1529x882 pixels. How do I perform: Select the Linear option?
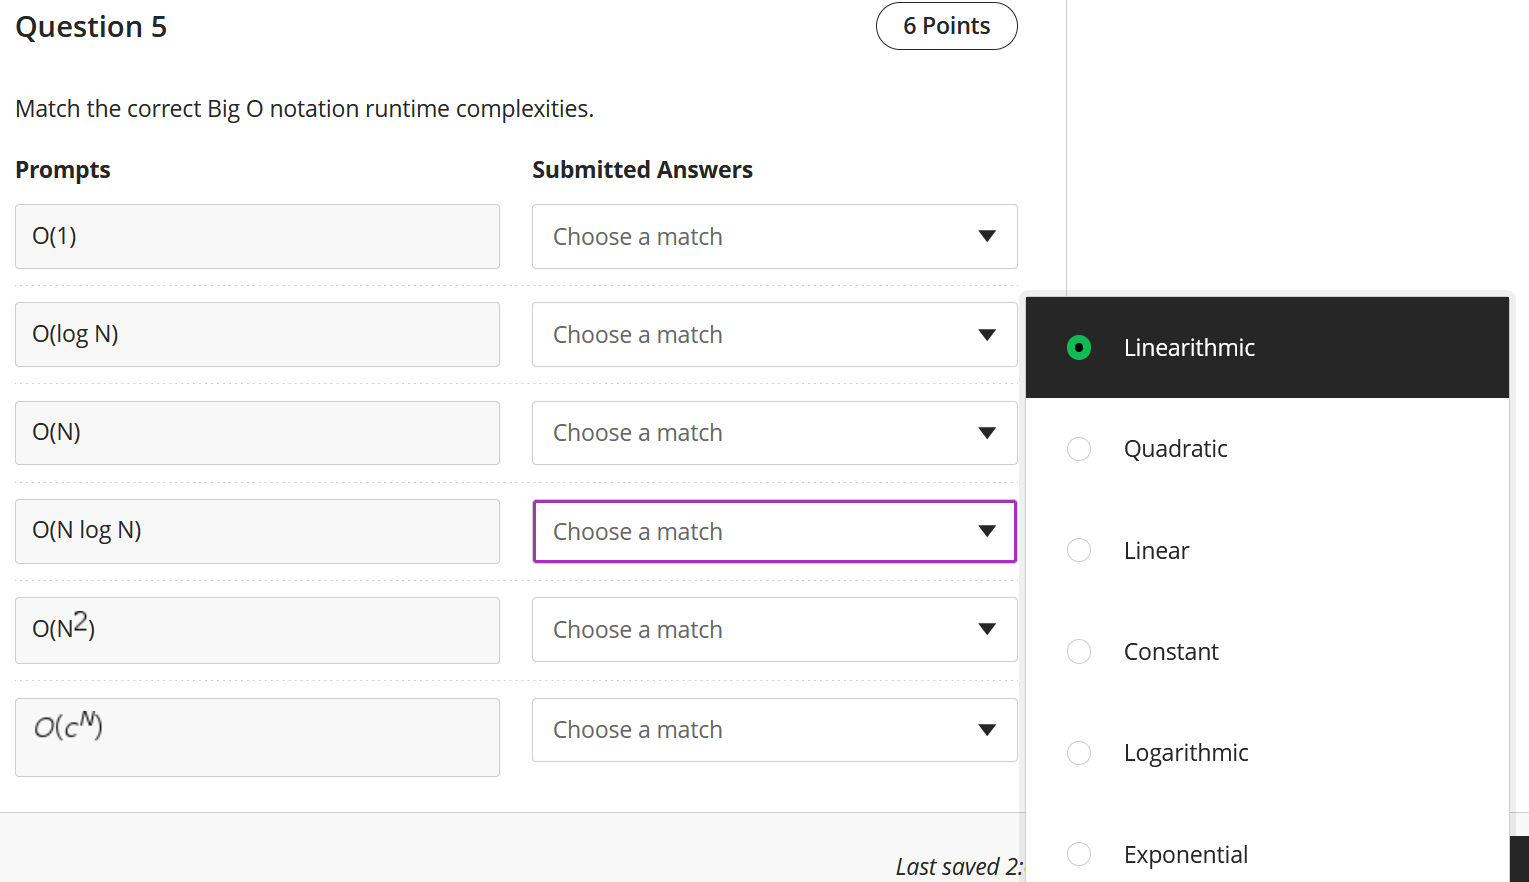[1079, 550]
